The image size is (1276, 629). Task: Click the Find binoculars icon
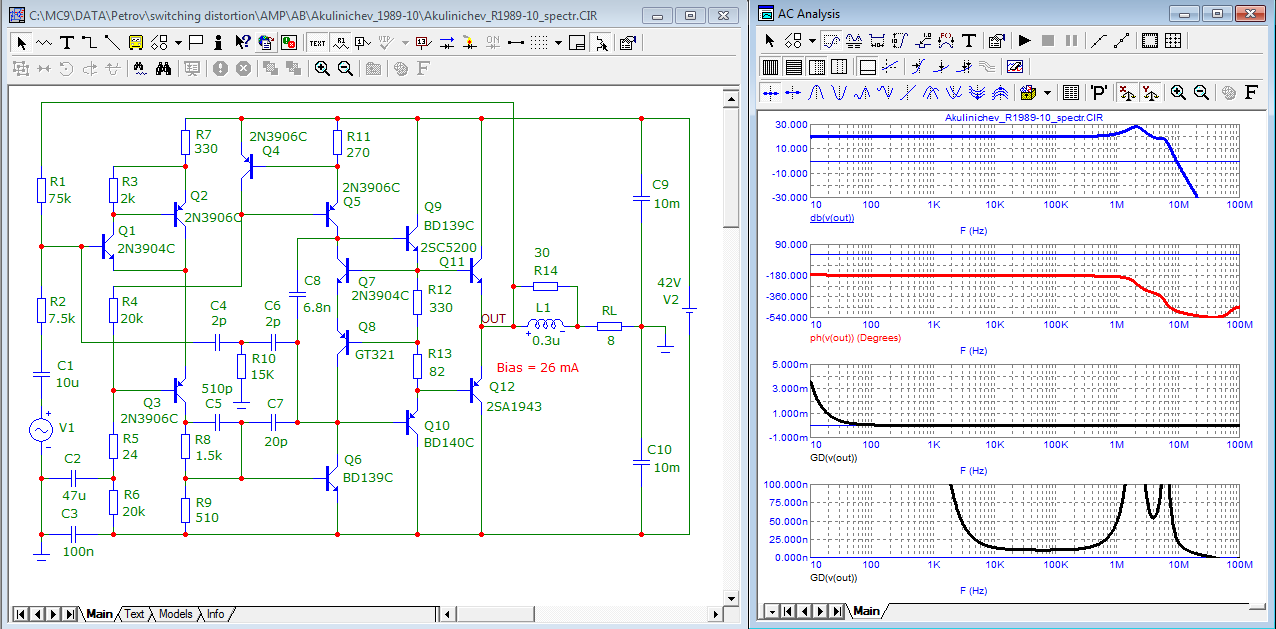pyautogui.click(x=164, y=68)
